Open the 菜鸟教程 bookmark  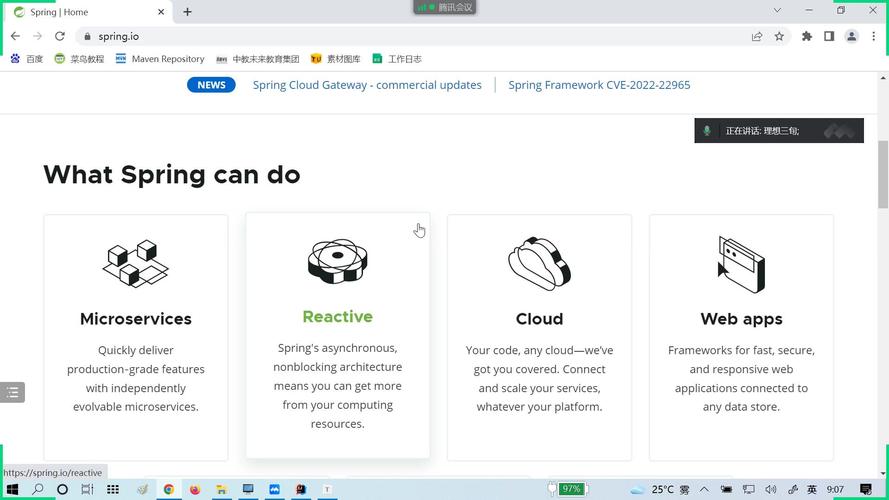tap(79, 59)
